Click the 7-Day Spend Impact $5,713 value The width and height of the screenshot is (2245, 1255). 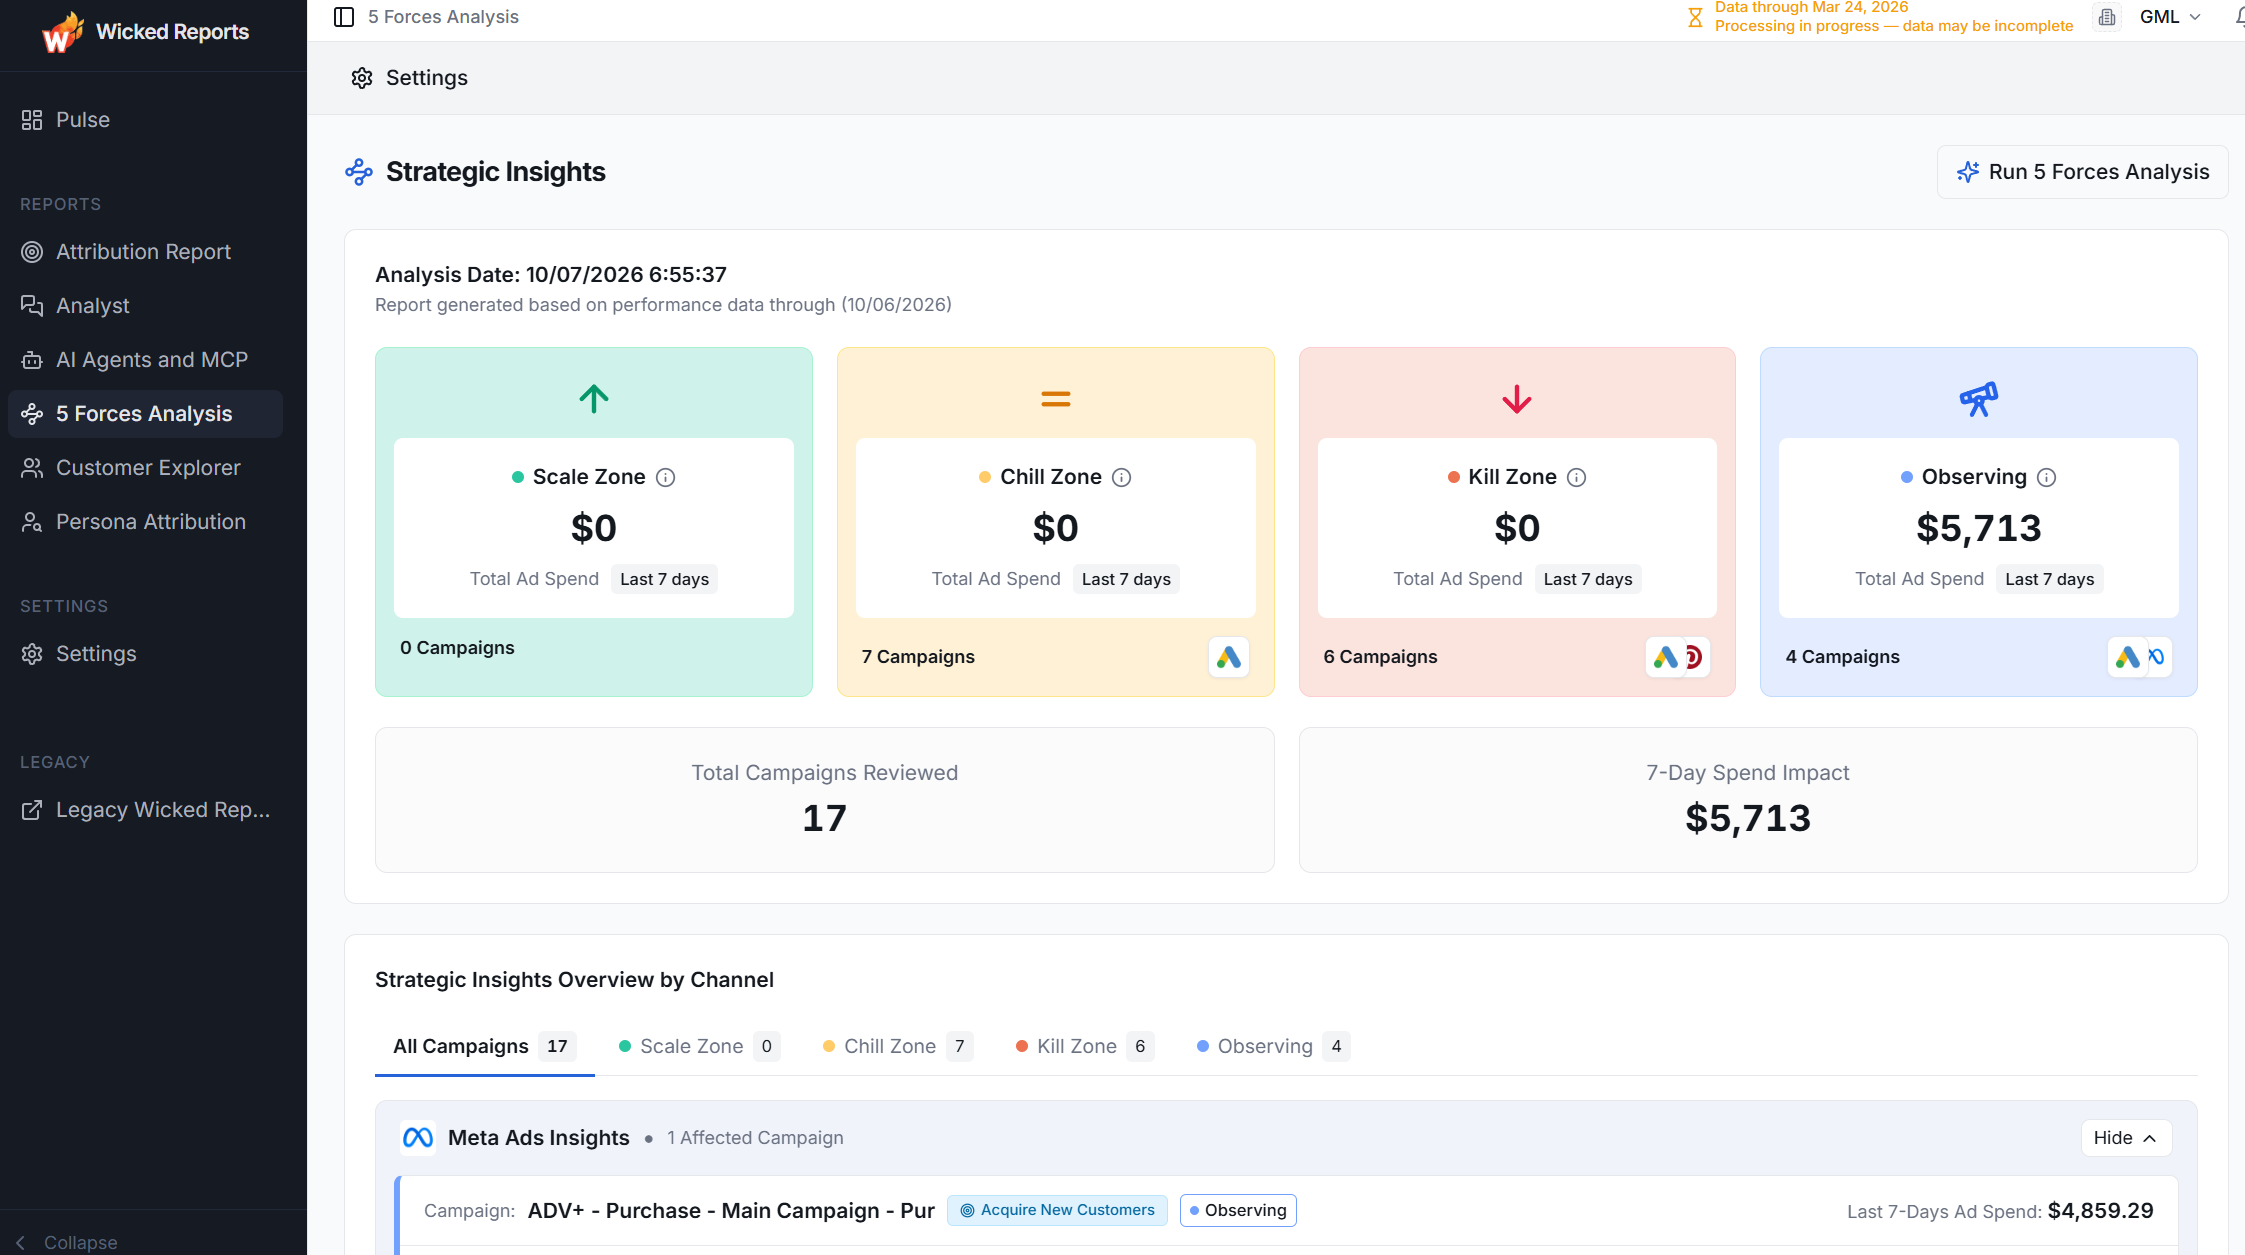click(x=1748, y=819)
